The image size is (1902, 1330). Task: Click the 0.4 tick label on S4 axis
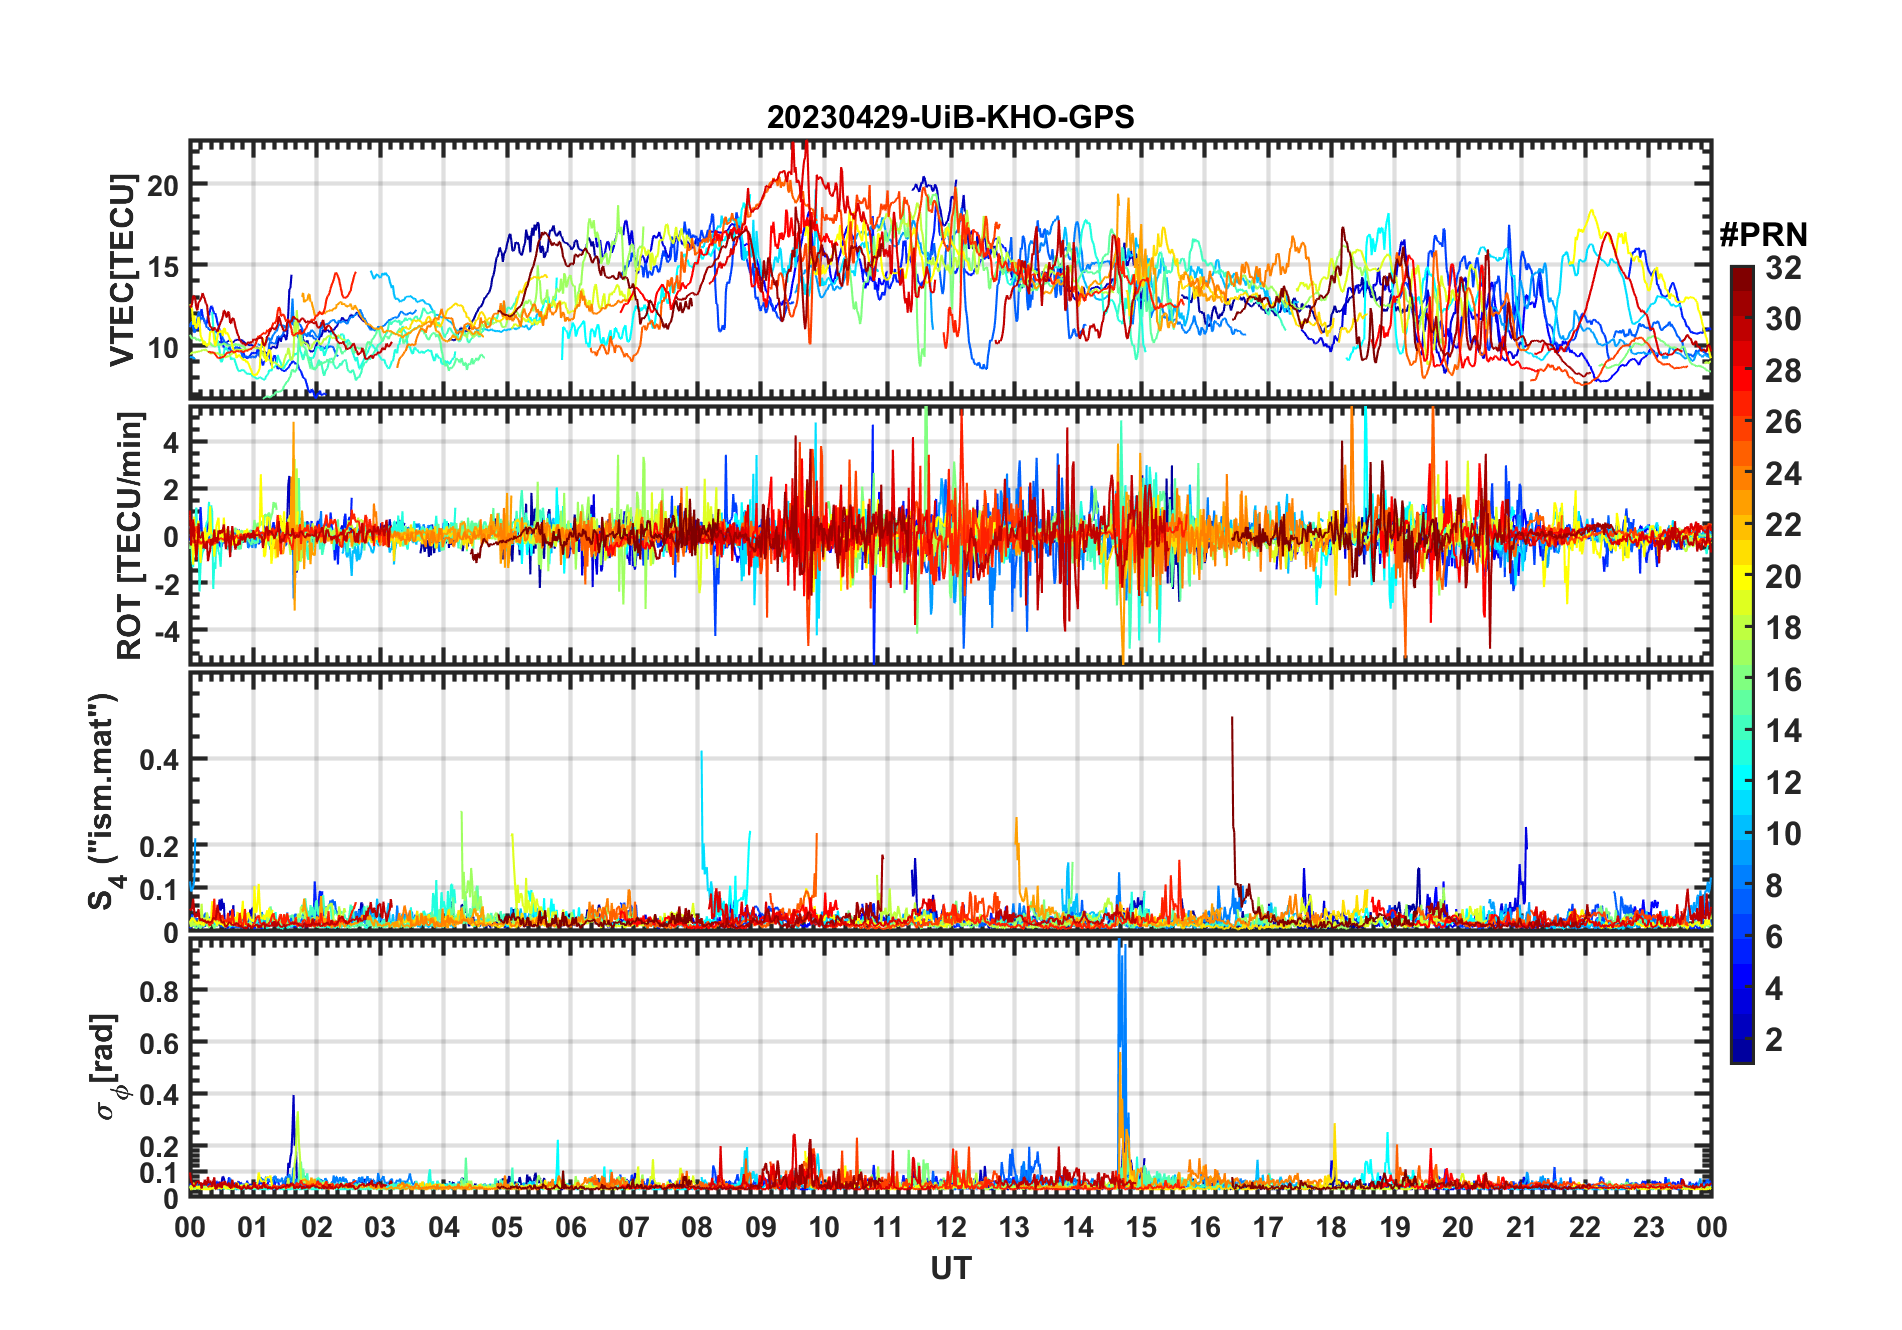pyautogui.click(x=159, y=759)
